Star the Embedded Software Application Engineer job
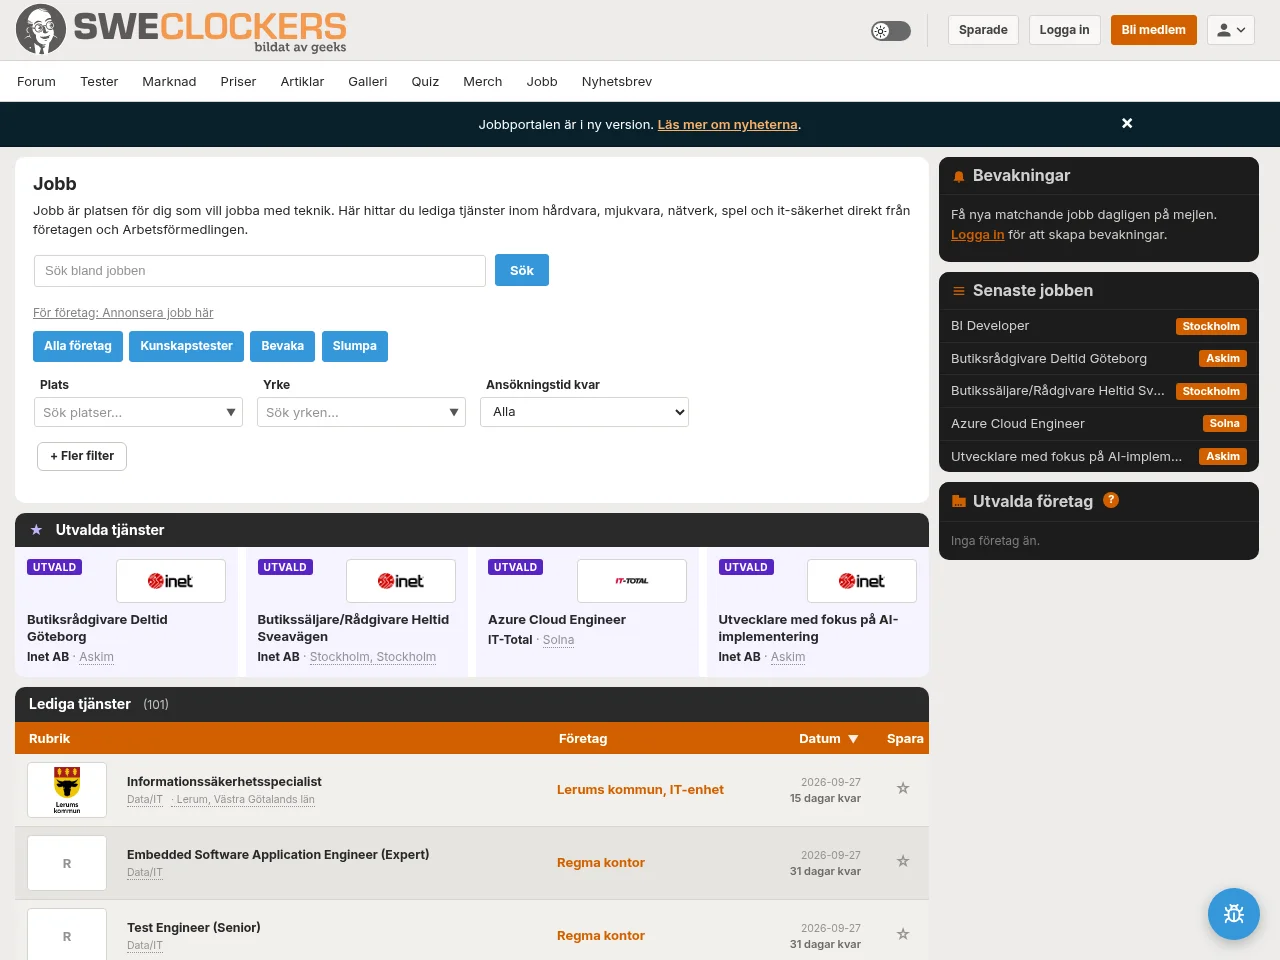Image resolution: width=1280 pixels, height=960 pixels. coord(903,861)
